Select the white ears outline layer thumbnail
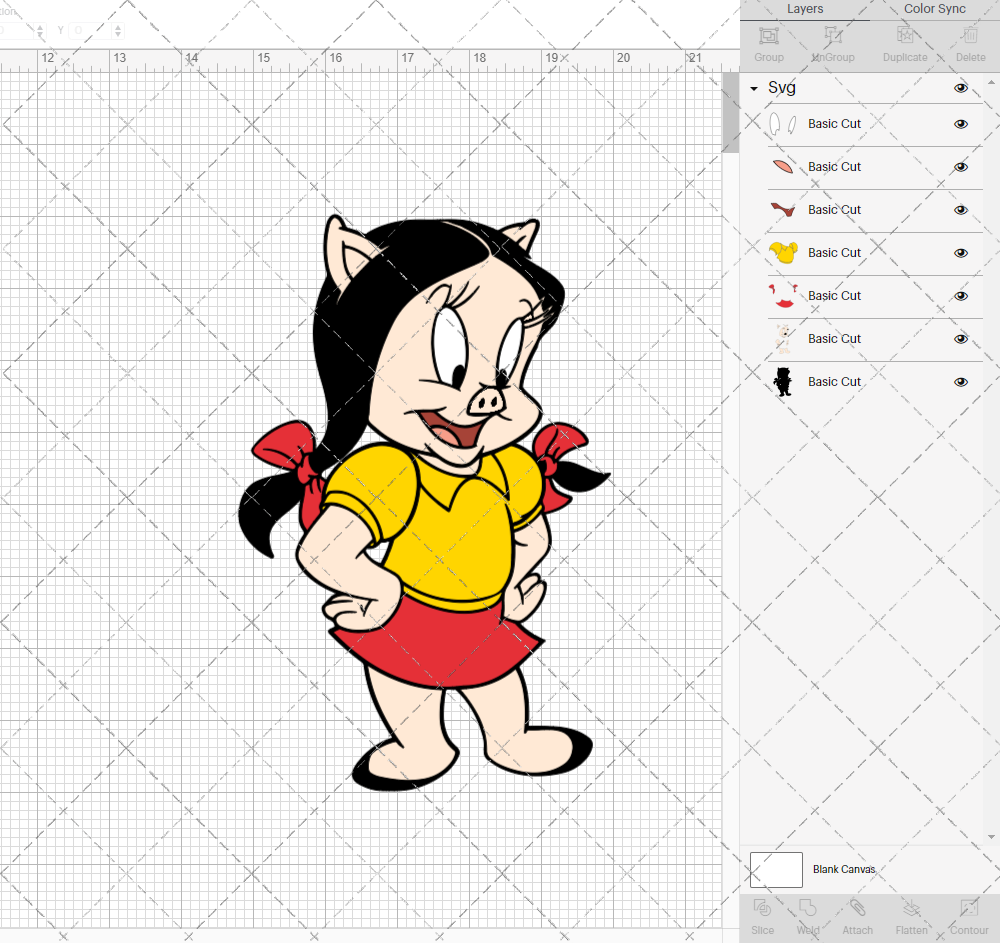Viewport: 1000px width, 943px height. (x=783, y=124)
